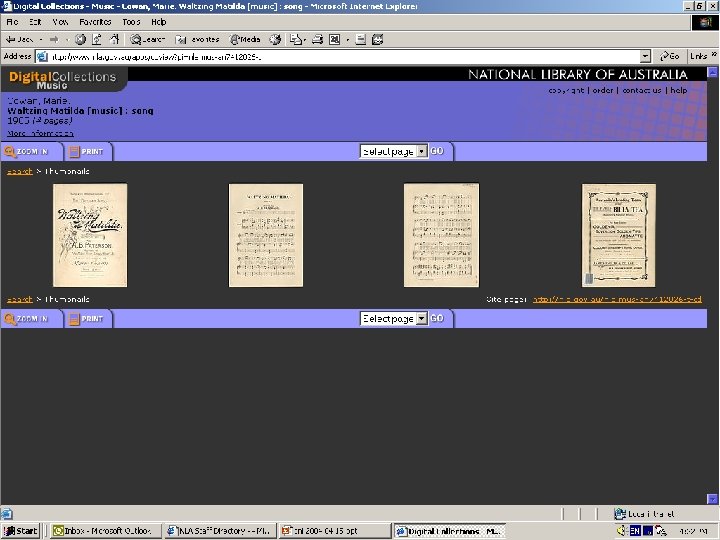Open the Search pane from the toolbar

pyautogui.click(x=147, y=39)
